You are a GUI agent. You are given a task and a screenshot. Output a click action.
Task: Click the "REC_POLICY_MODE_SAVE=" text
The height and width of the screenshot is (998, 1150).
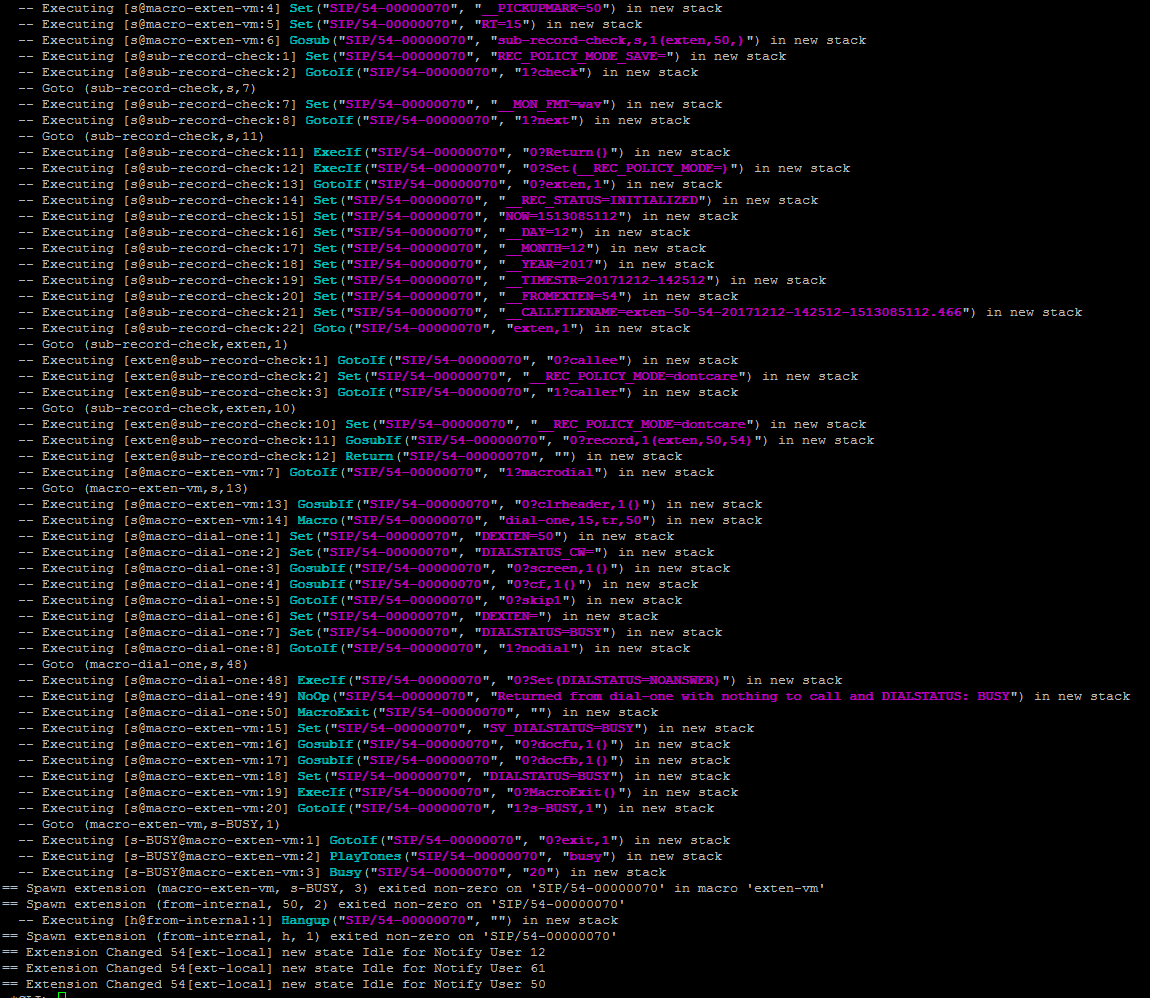click(x=582, y=56)
